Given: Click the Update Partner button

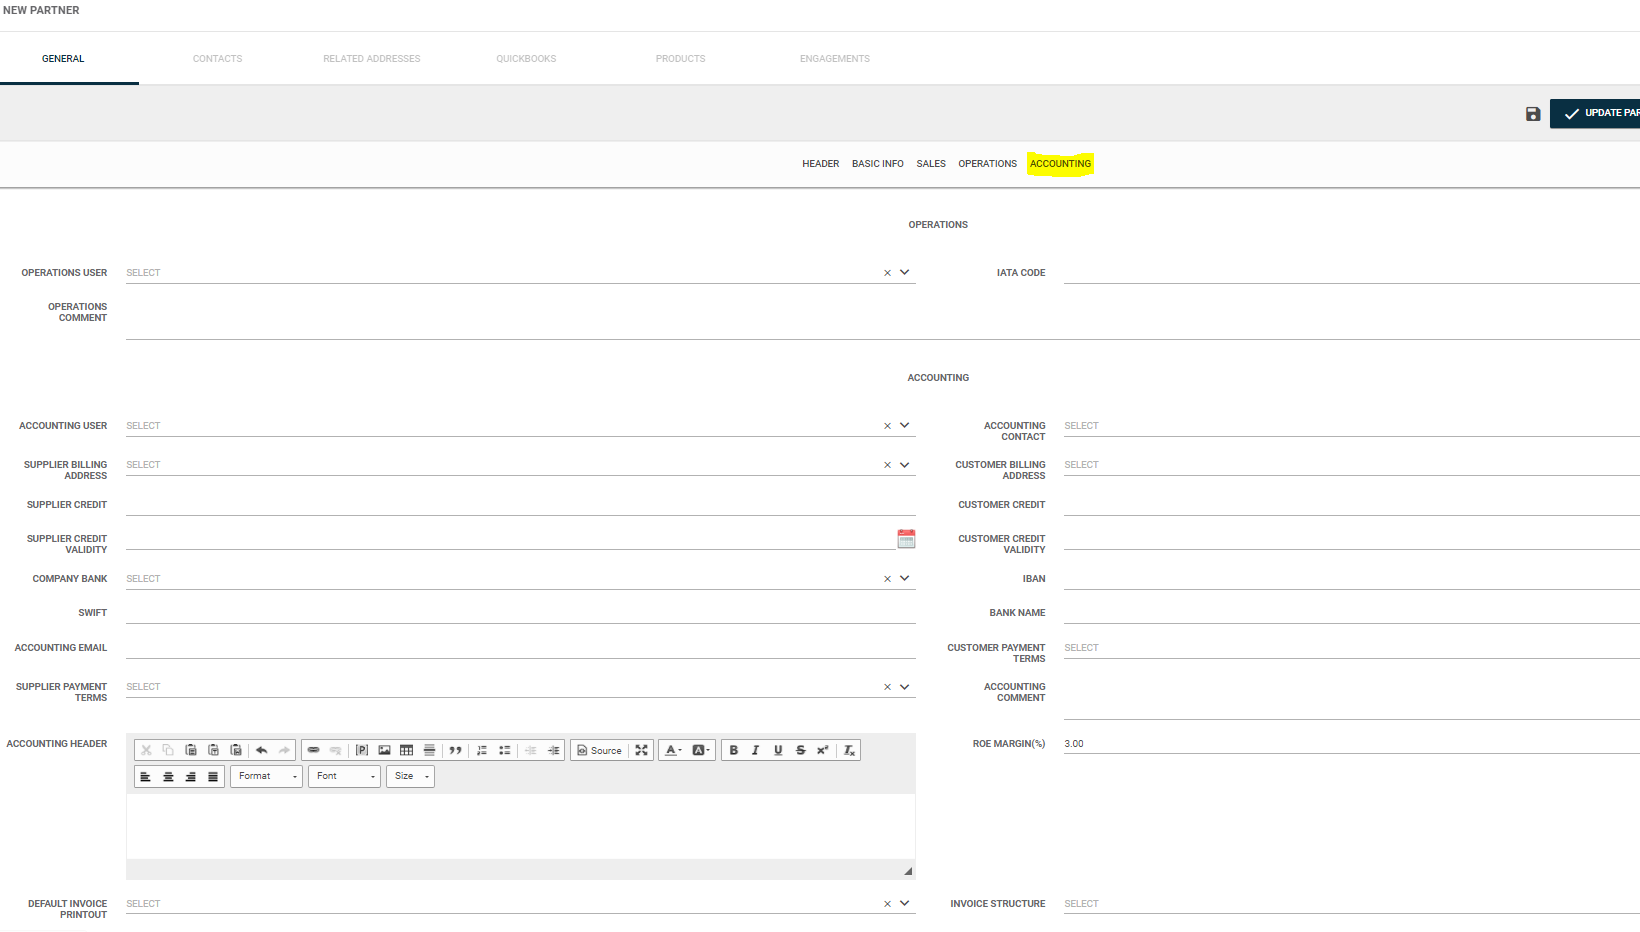Looking at the screenshot, I should pos(1595,113).
